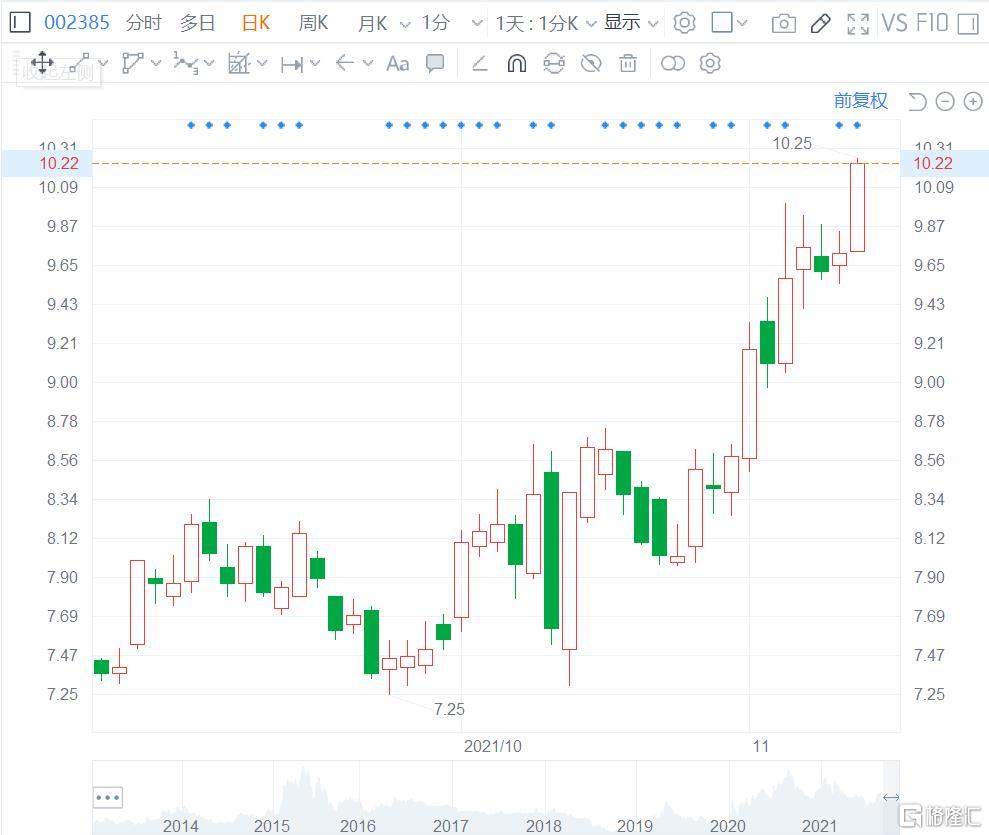Enter fullscreen chart mode
The image size is (989, 835).
[x=858, y=24]
